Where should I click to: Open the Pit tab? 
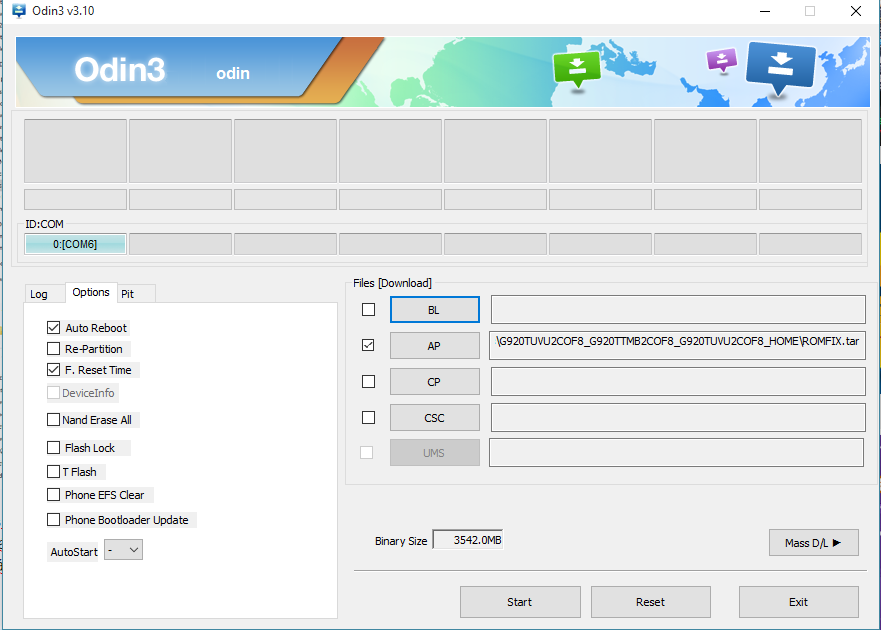tap(127, 294)
